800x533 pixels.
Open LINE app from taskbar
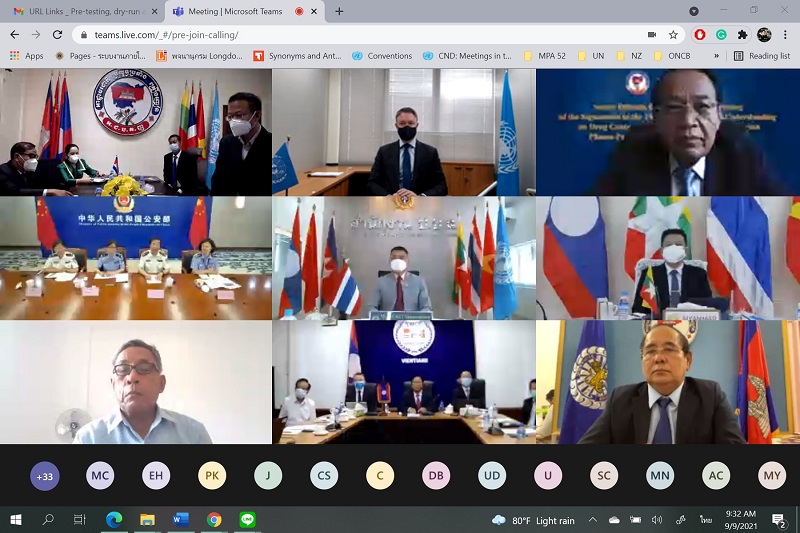click(x=247, y=520)
